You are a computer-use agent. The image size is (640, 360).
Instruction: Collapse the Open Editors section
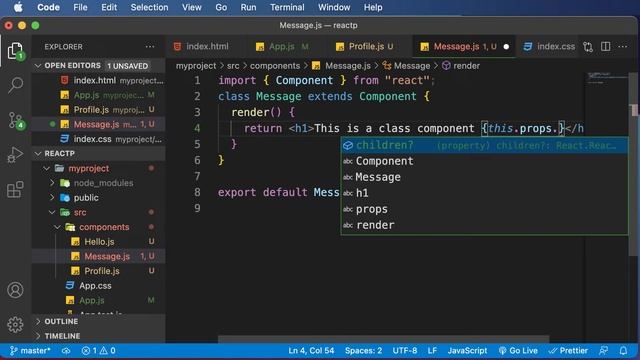[x=38, y=66]
